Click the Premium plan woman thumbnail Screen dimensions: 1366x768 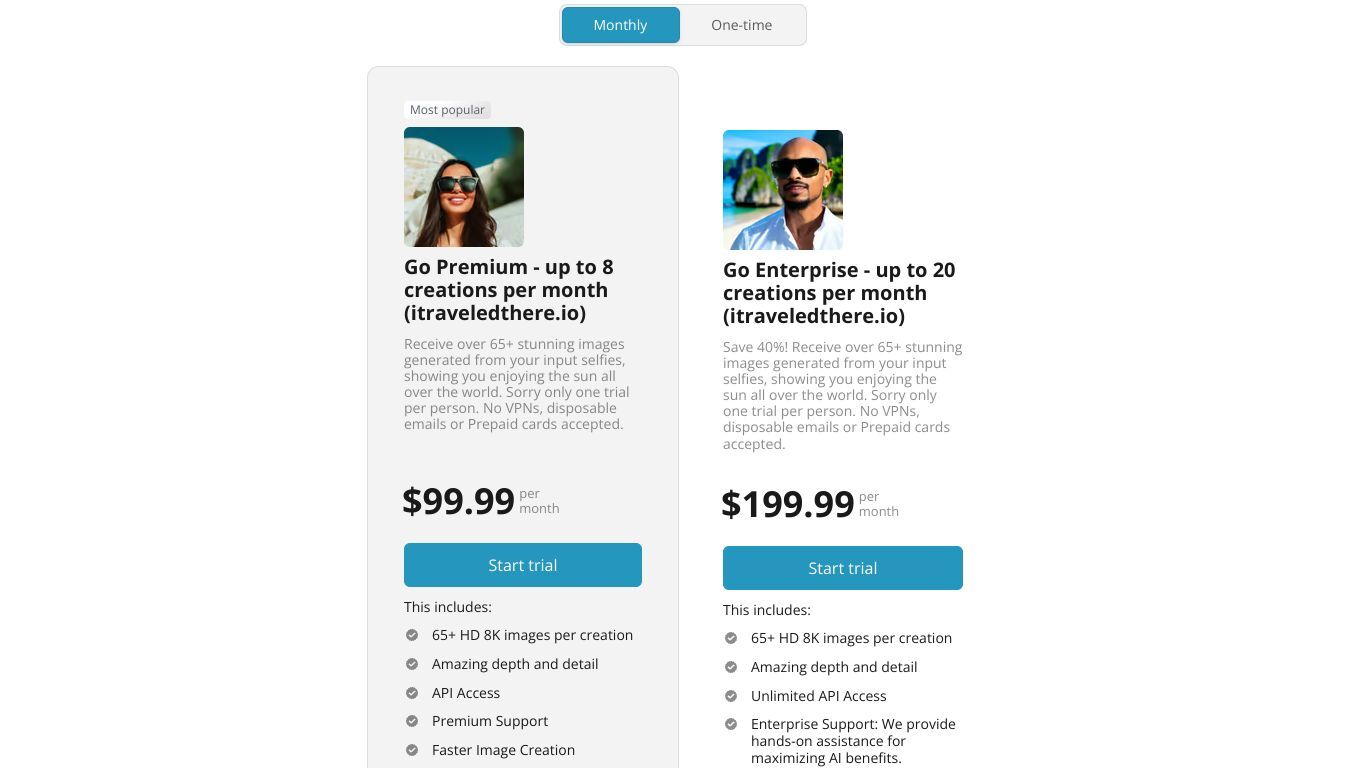(464, 187)
